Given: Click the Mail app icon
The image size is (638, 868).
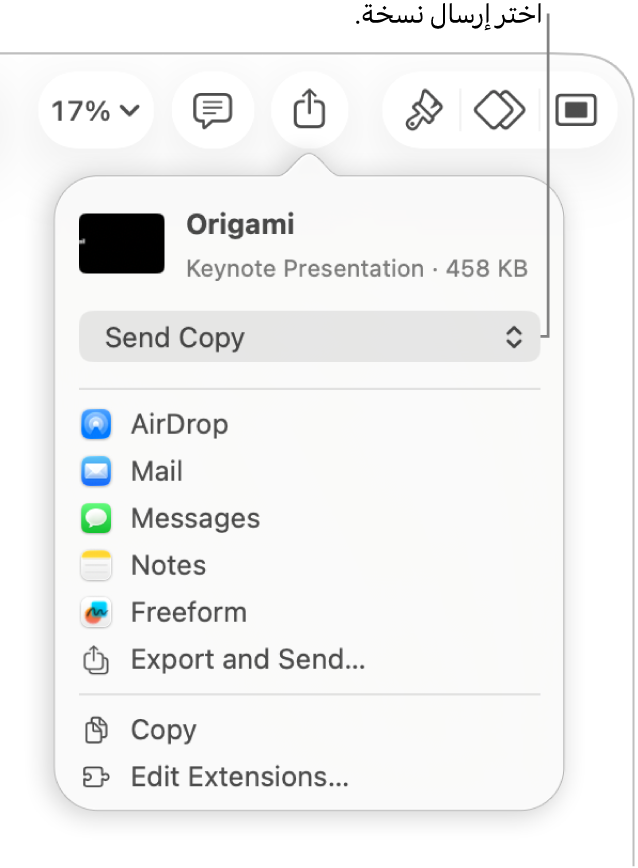Looking at the screenshot, I should tap(97, 471).
